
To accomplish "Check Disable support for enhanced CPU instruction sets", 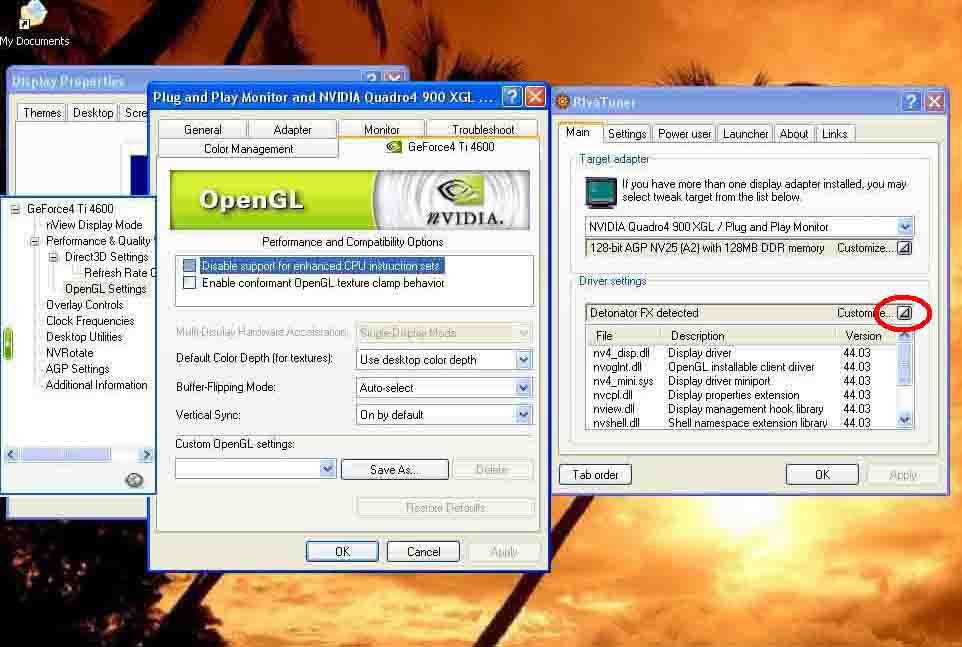I will (x=190, y=266).
